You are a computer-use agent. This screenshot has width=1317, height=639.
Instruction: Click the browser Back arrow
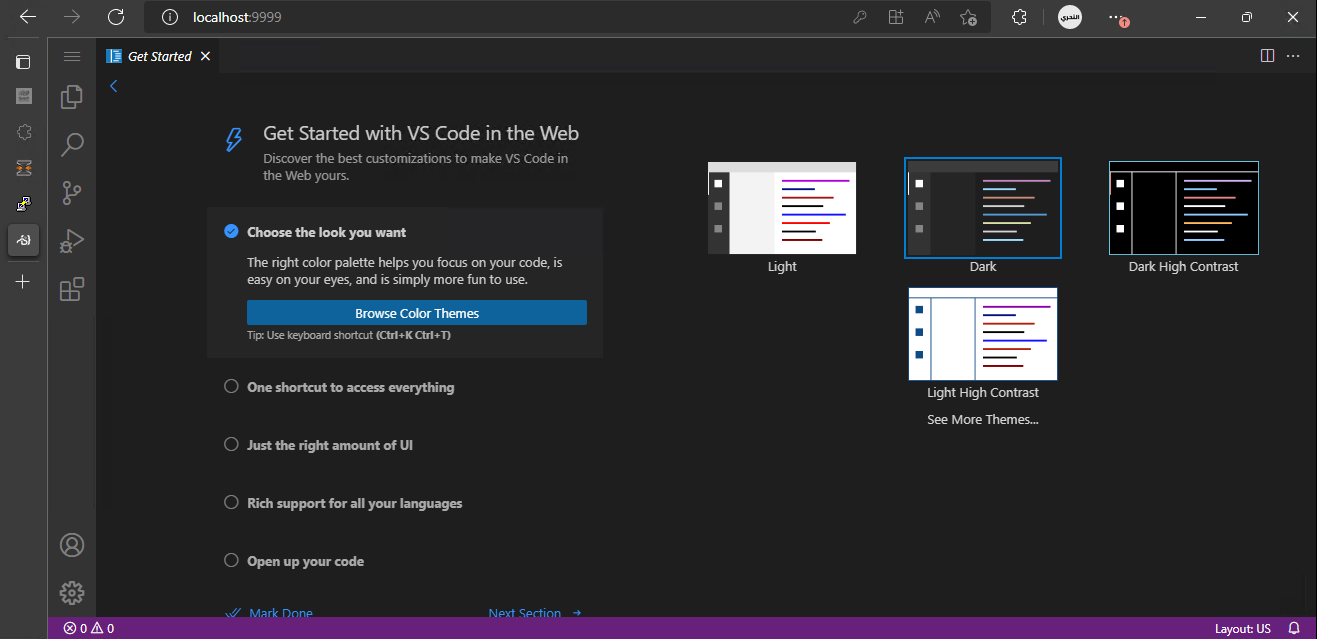pos(28,17)
